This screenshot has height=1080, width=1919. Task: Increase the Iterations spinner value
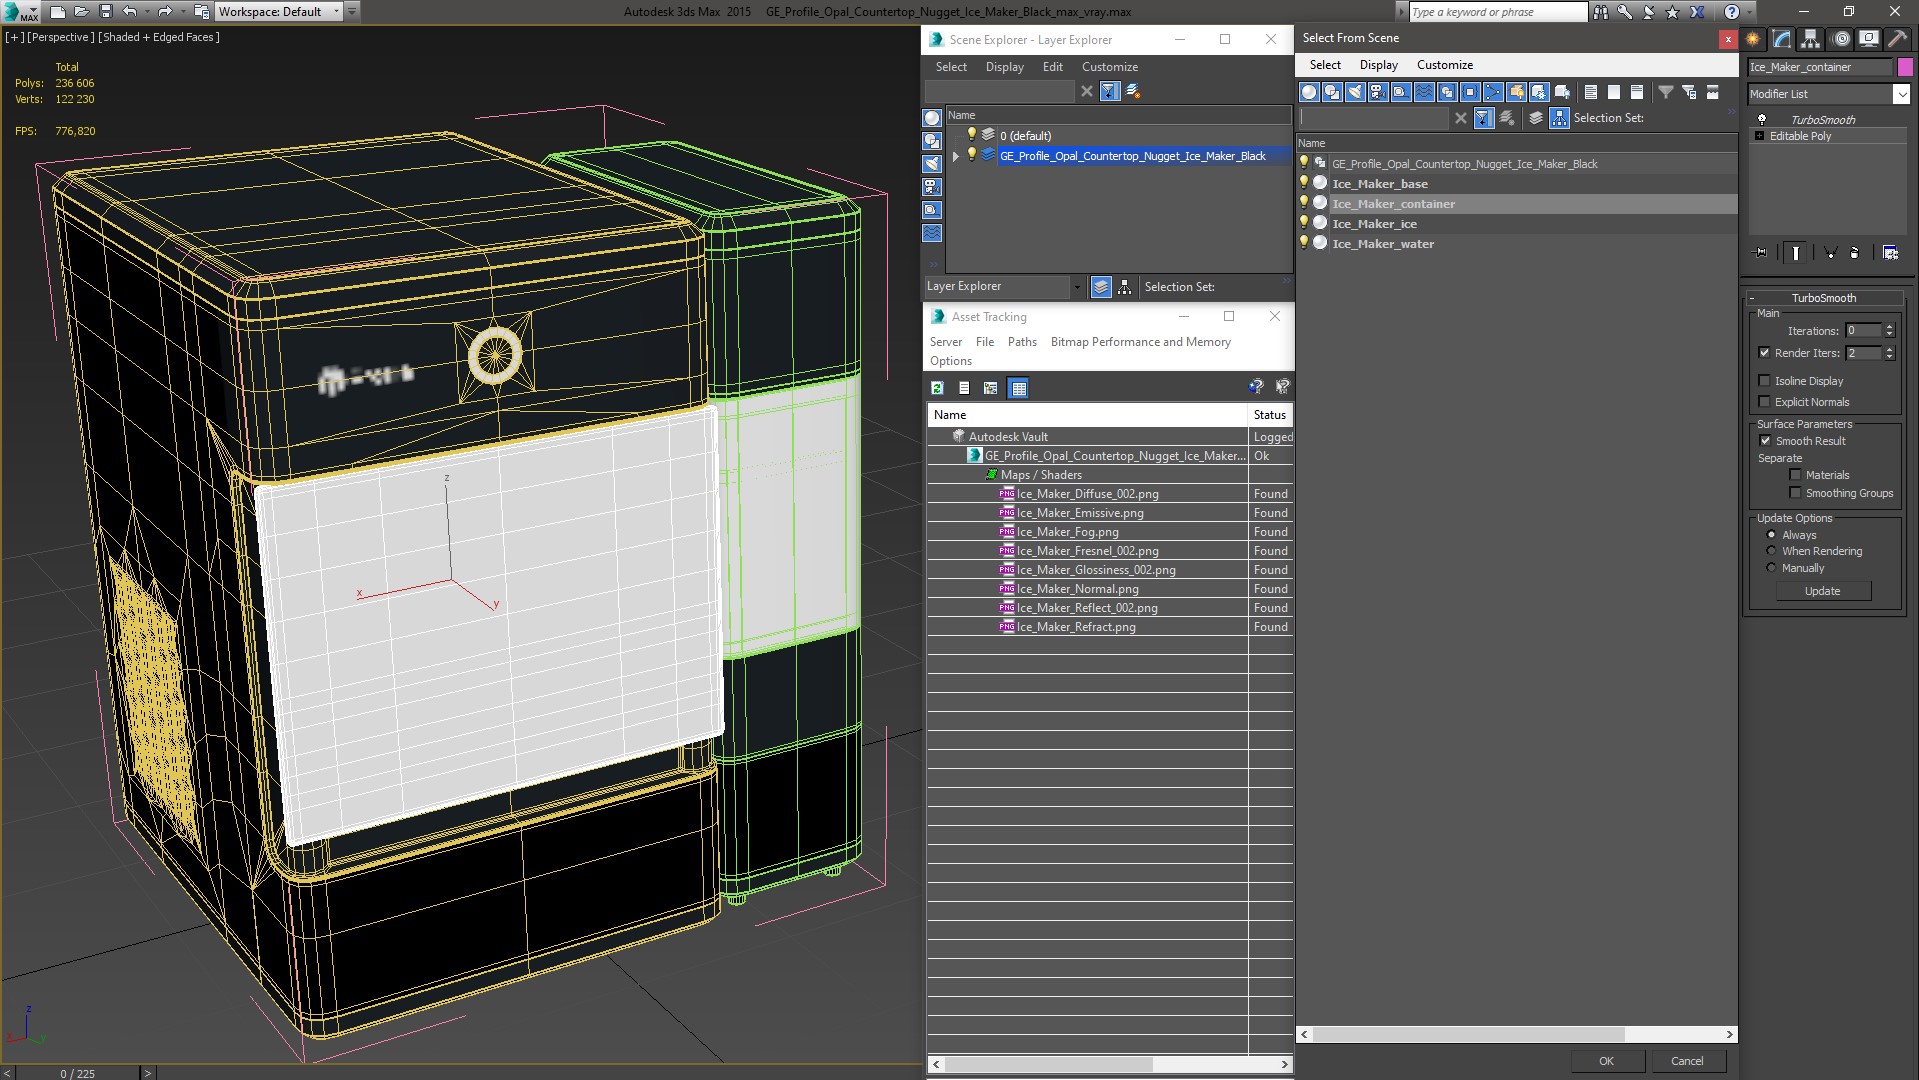pos(1889,327)
